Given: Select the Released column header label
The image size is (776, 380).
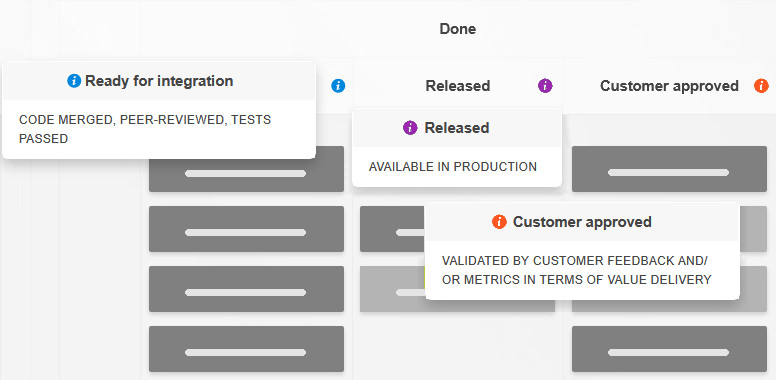Looking at the screenshot, I should (458, 86).
